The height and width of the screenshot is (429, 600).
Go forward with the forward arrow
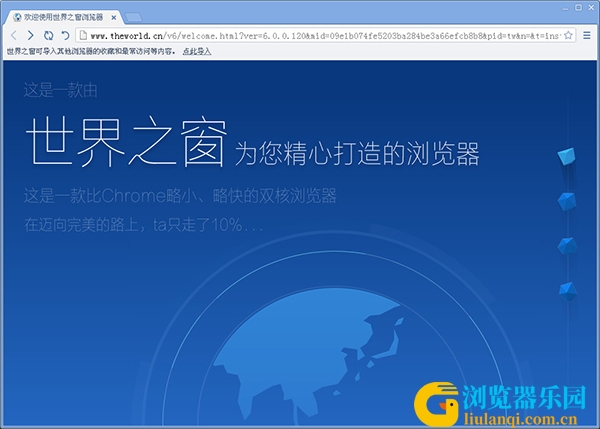click(x=31, y=36)
